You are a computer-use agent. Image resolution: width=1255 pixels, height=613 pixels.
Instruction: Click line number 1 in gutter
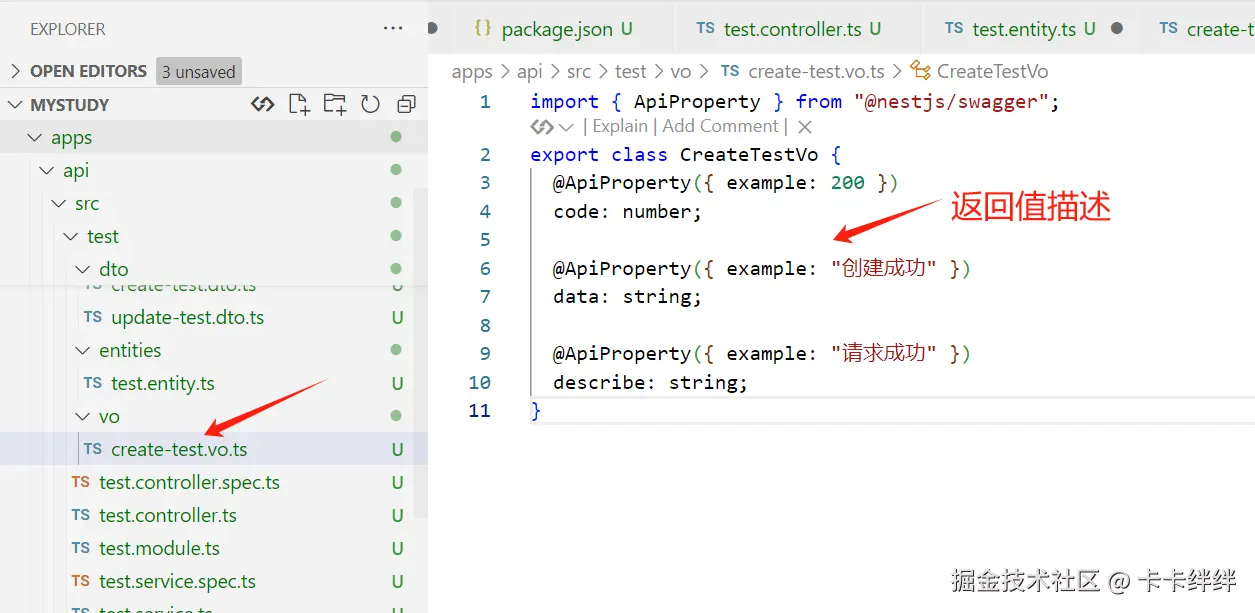pos(485,101)
